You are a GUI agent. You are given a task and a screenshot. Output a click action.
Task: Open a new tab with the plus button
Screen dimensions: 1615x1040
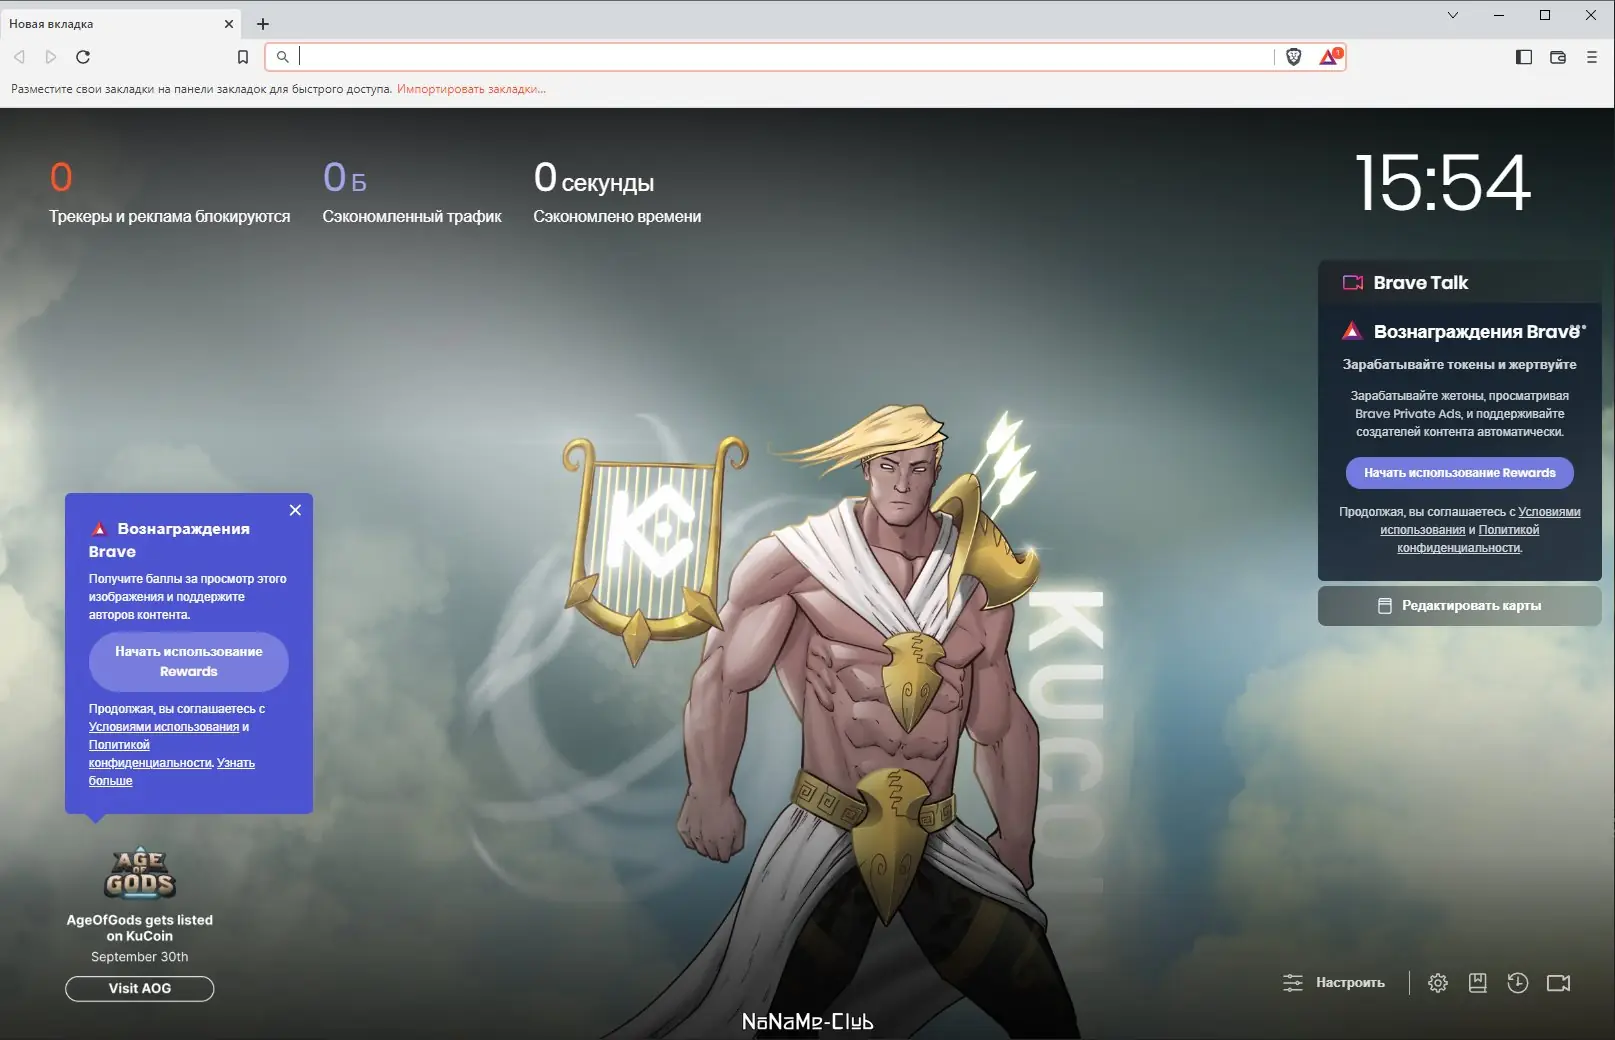coord(263,24)
